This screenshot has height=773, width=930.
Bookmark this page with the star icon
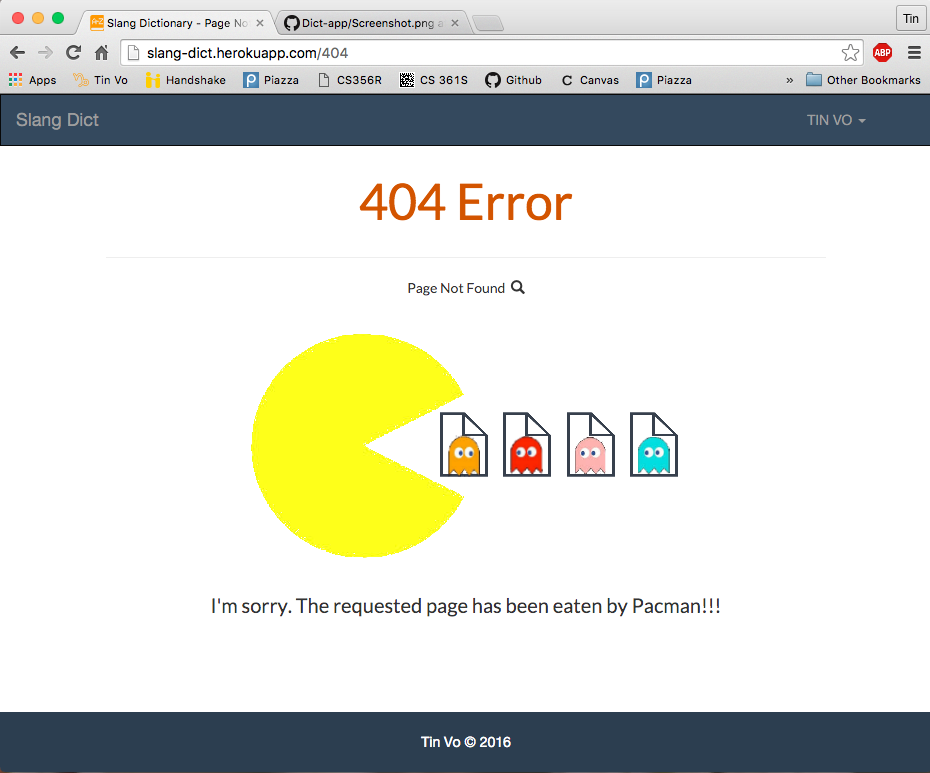pos(850,53)
